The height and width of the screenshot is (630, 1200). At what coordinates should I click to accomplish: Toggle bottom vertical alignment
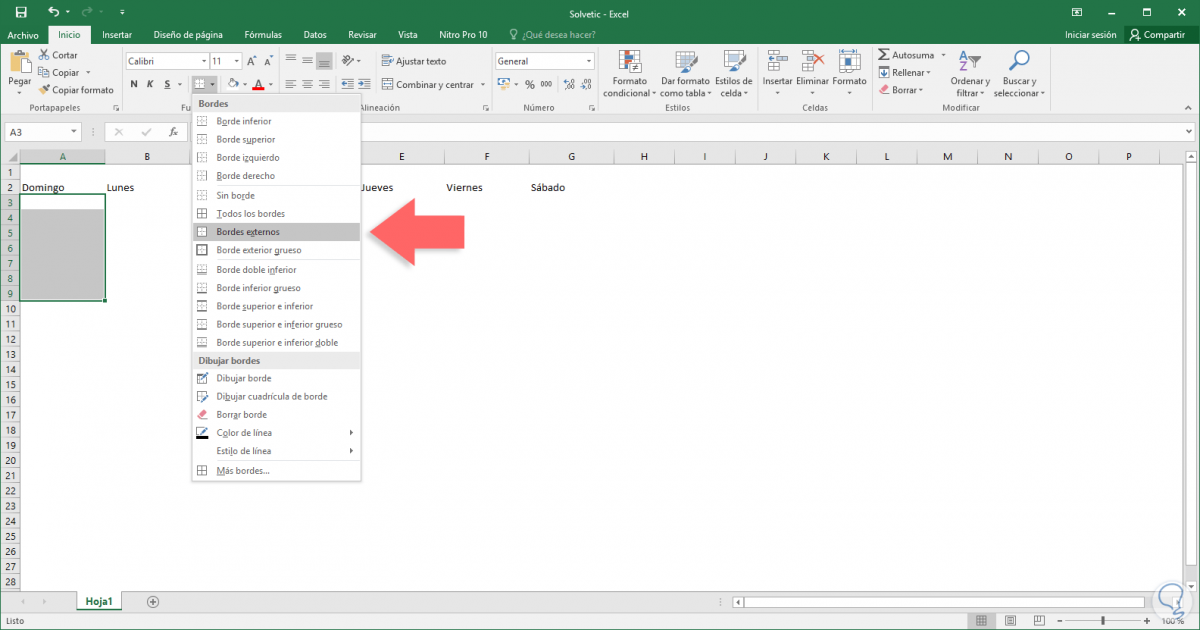pos(324,61)
